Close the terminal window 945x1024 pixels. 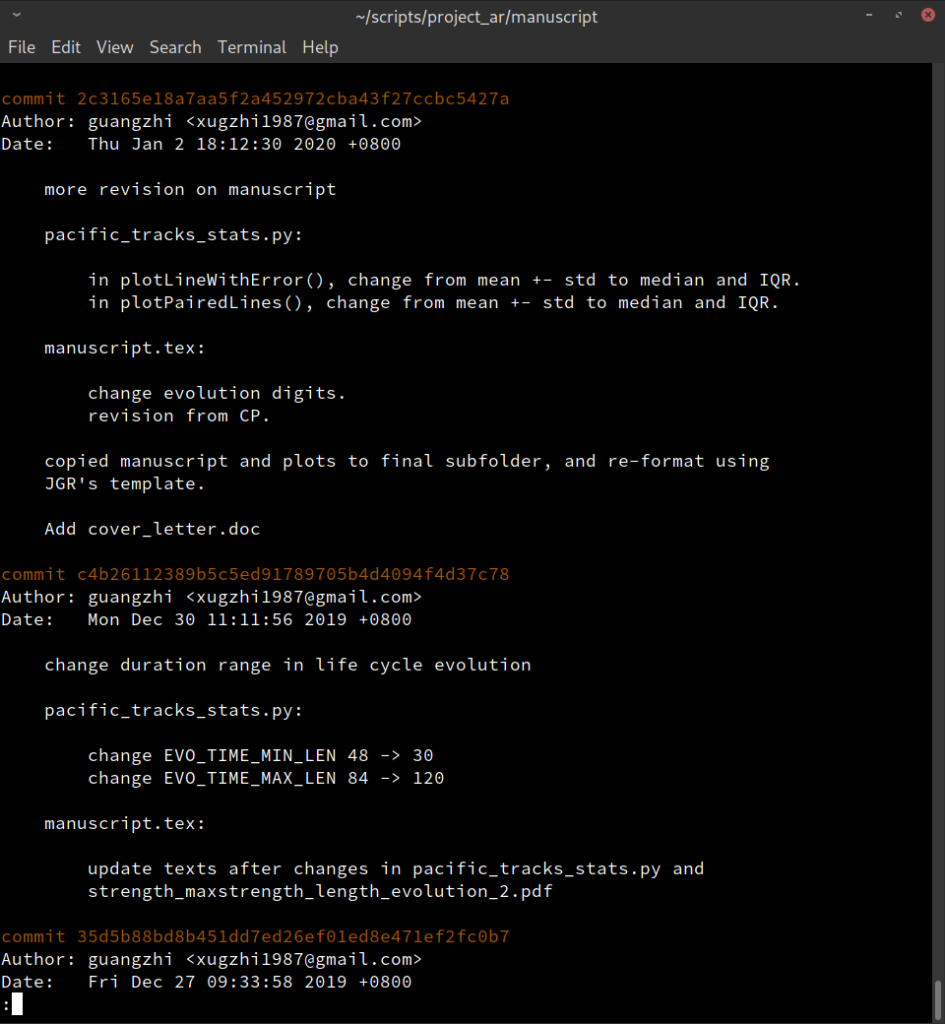click(928, 14)
